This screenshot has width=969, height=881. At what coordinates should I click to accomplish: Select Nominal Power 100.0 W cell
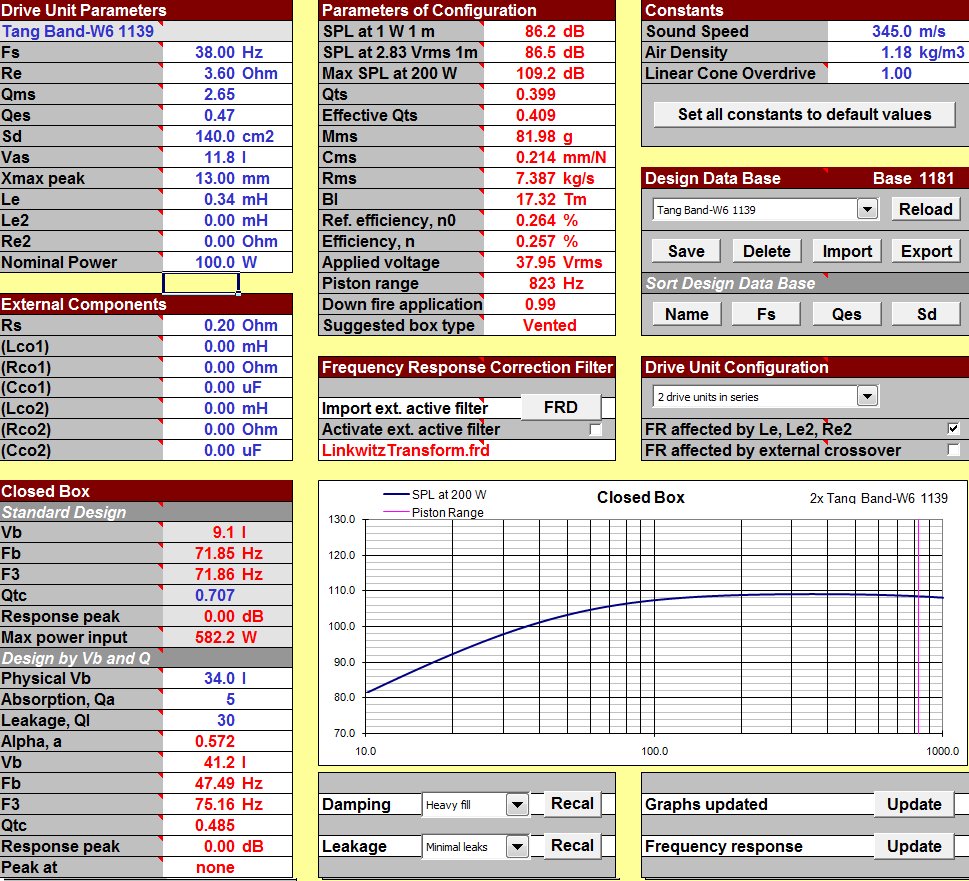tap(227, 263)
